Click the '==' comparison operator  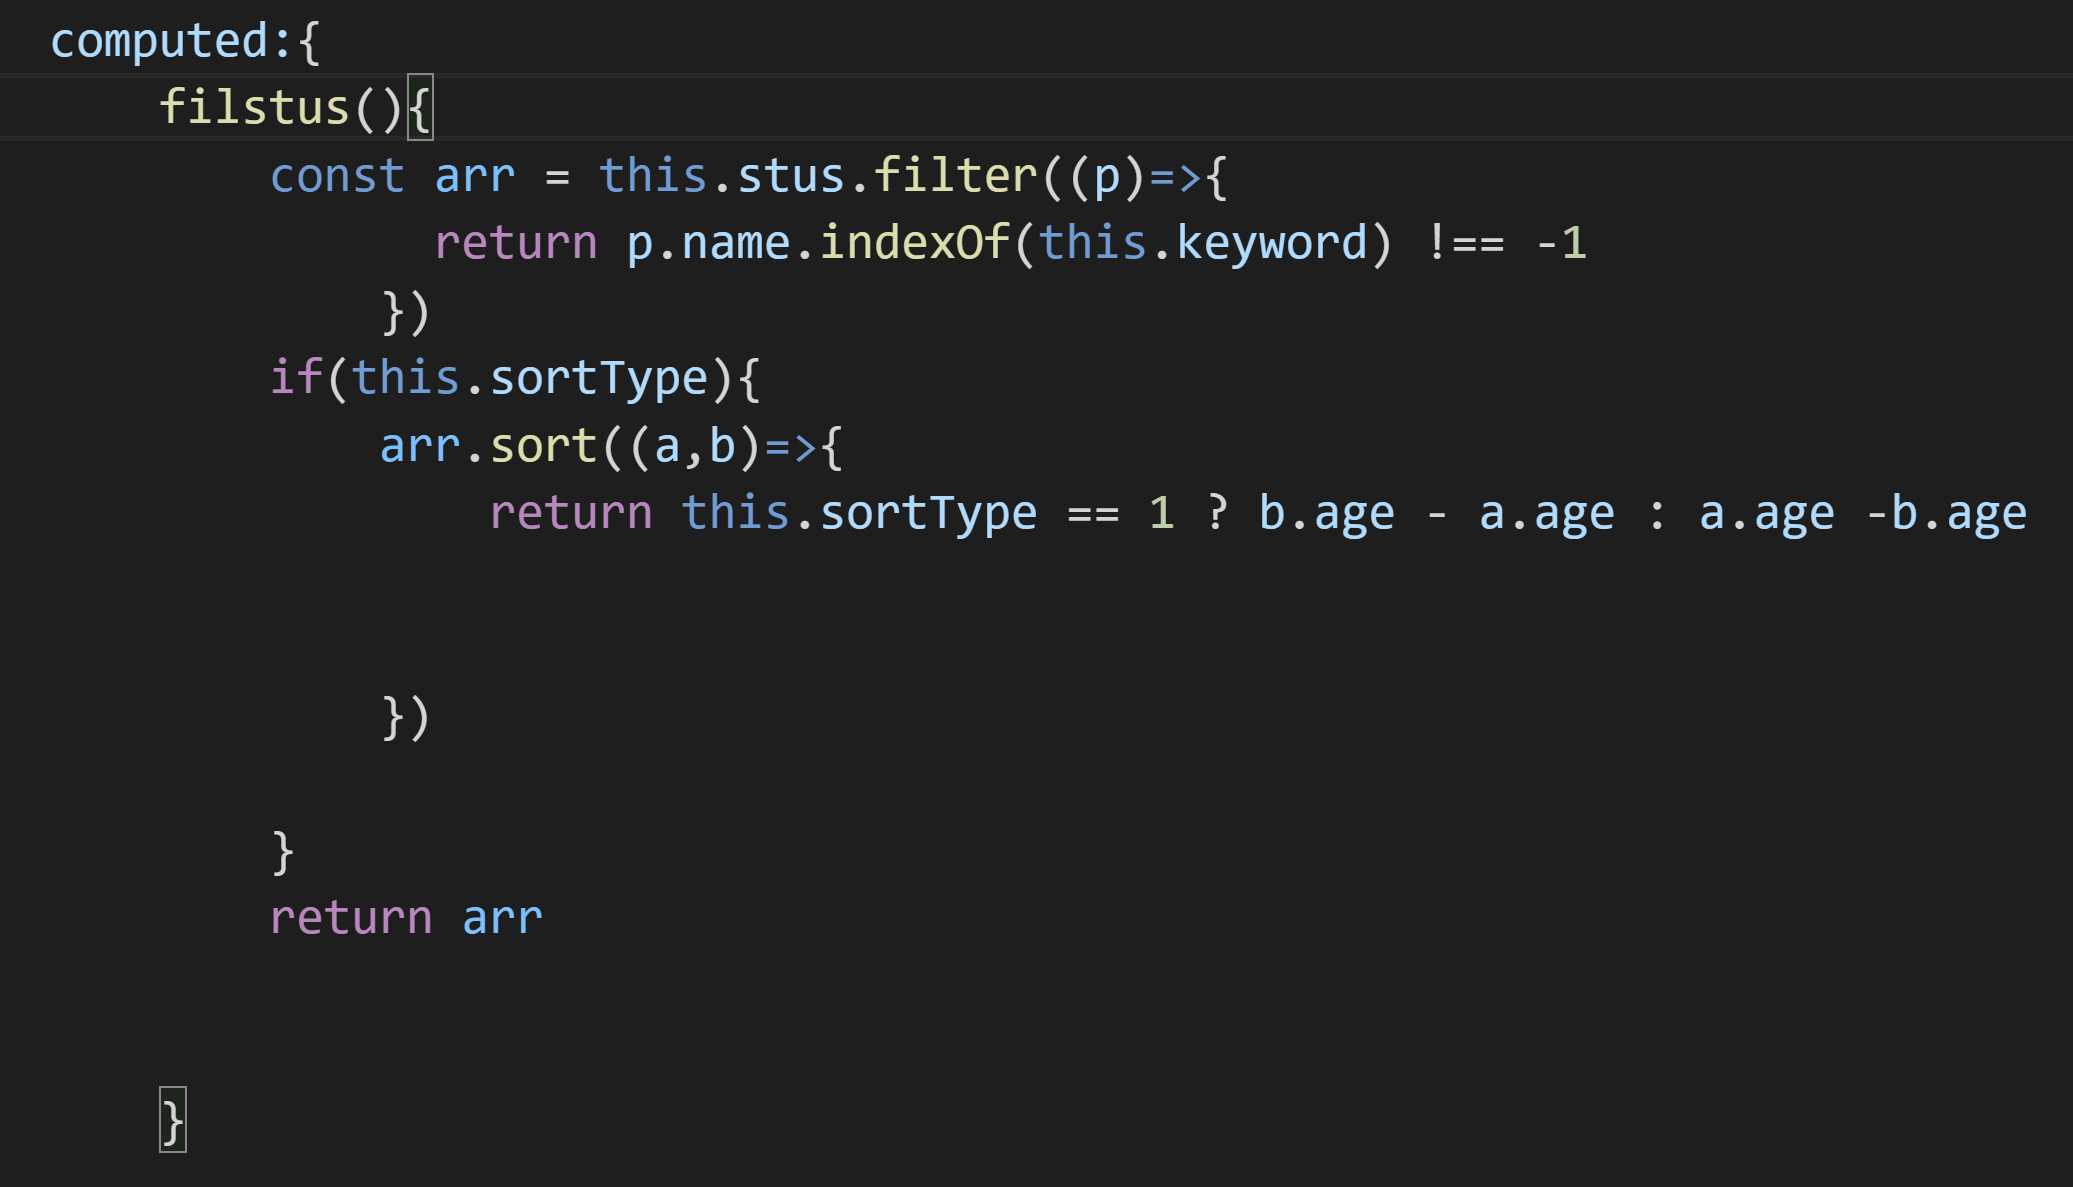pos(1093,513)
